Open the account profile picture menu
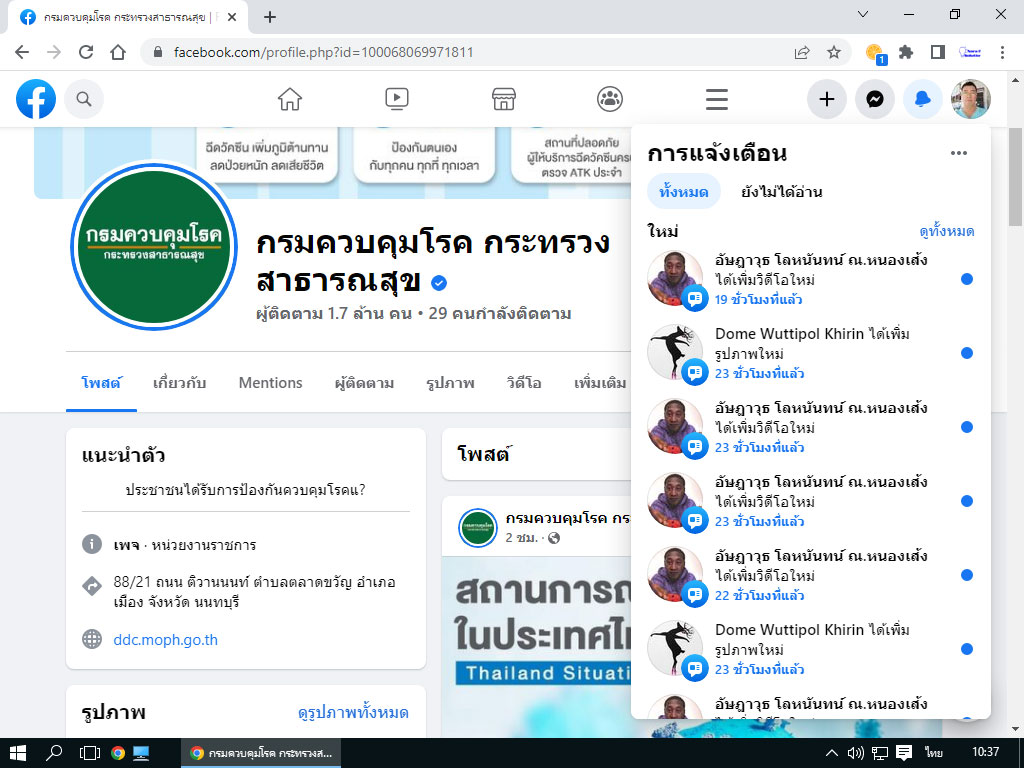This screenshot has width=1024, height=768. (970, 99)
